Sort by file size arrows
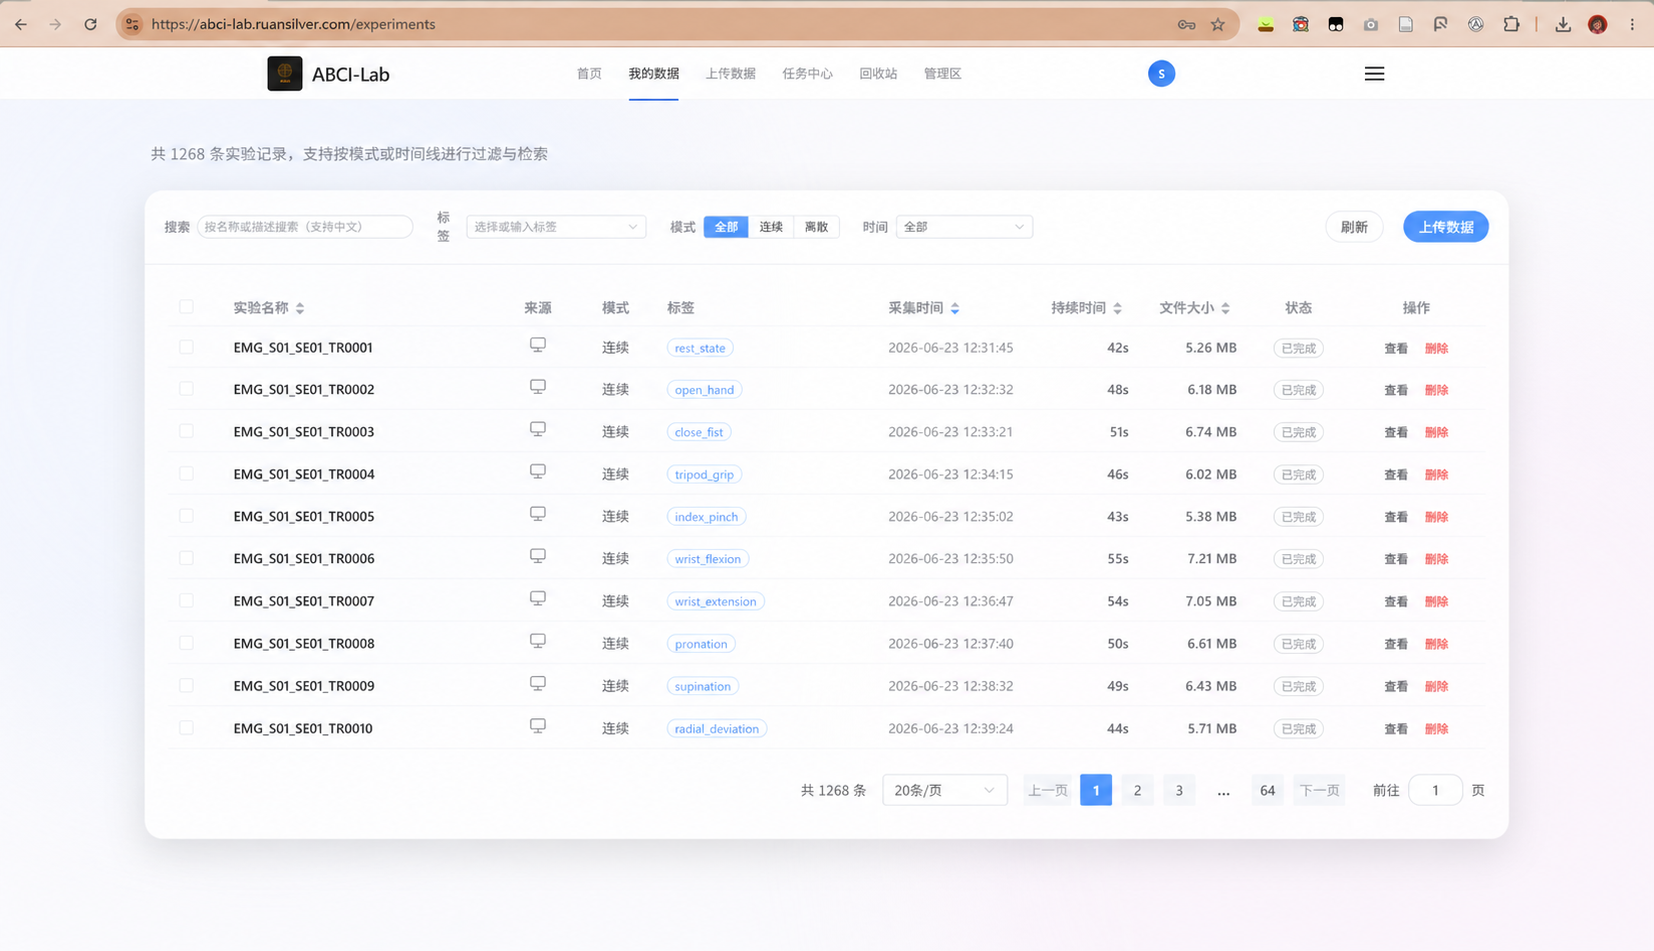The image size is (1654, 951). tap(1225, 308)
